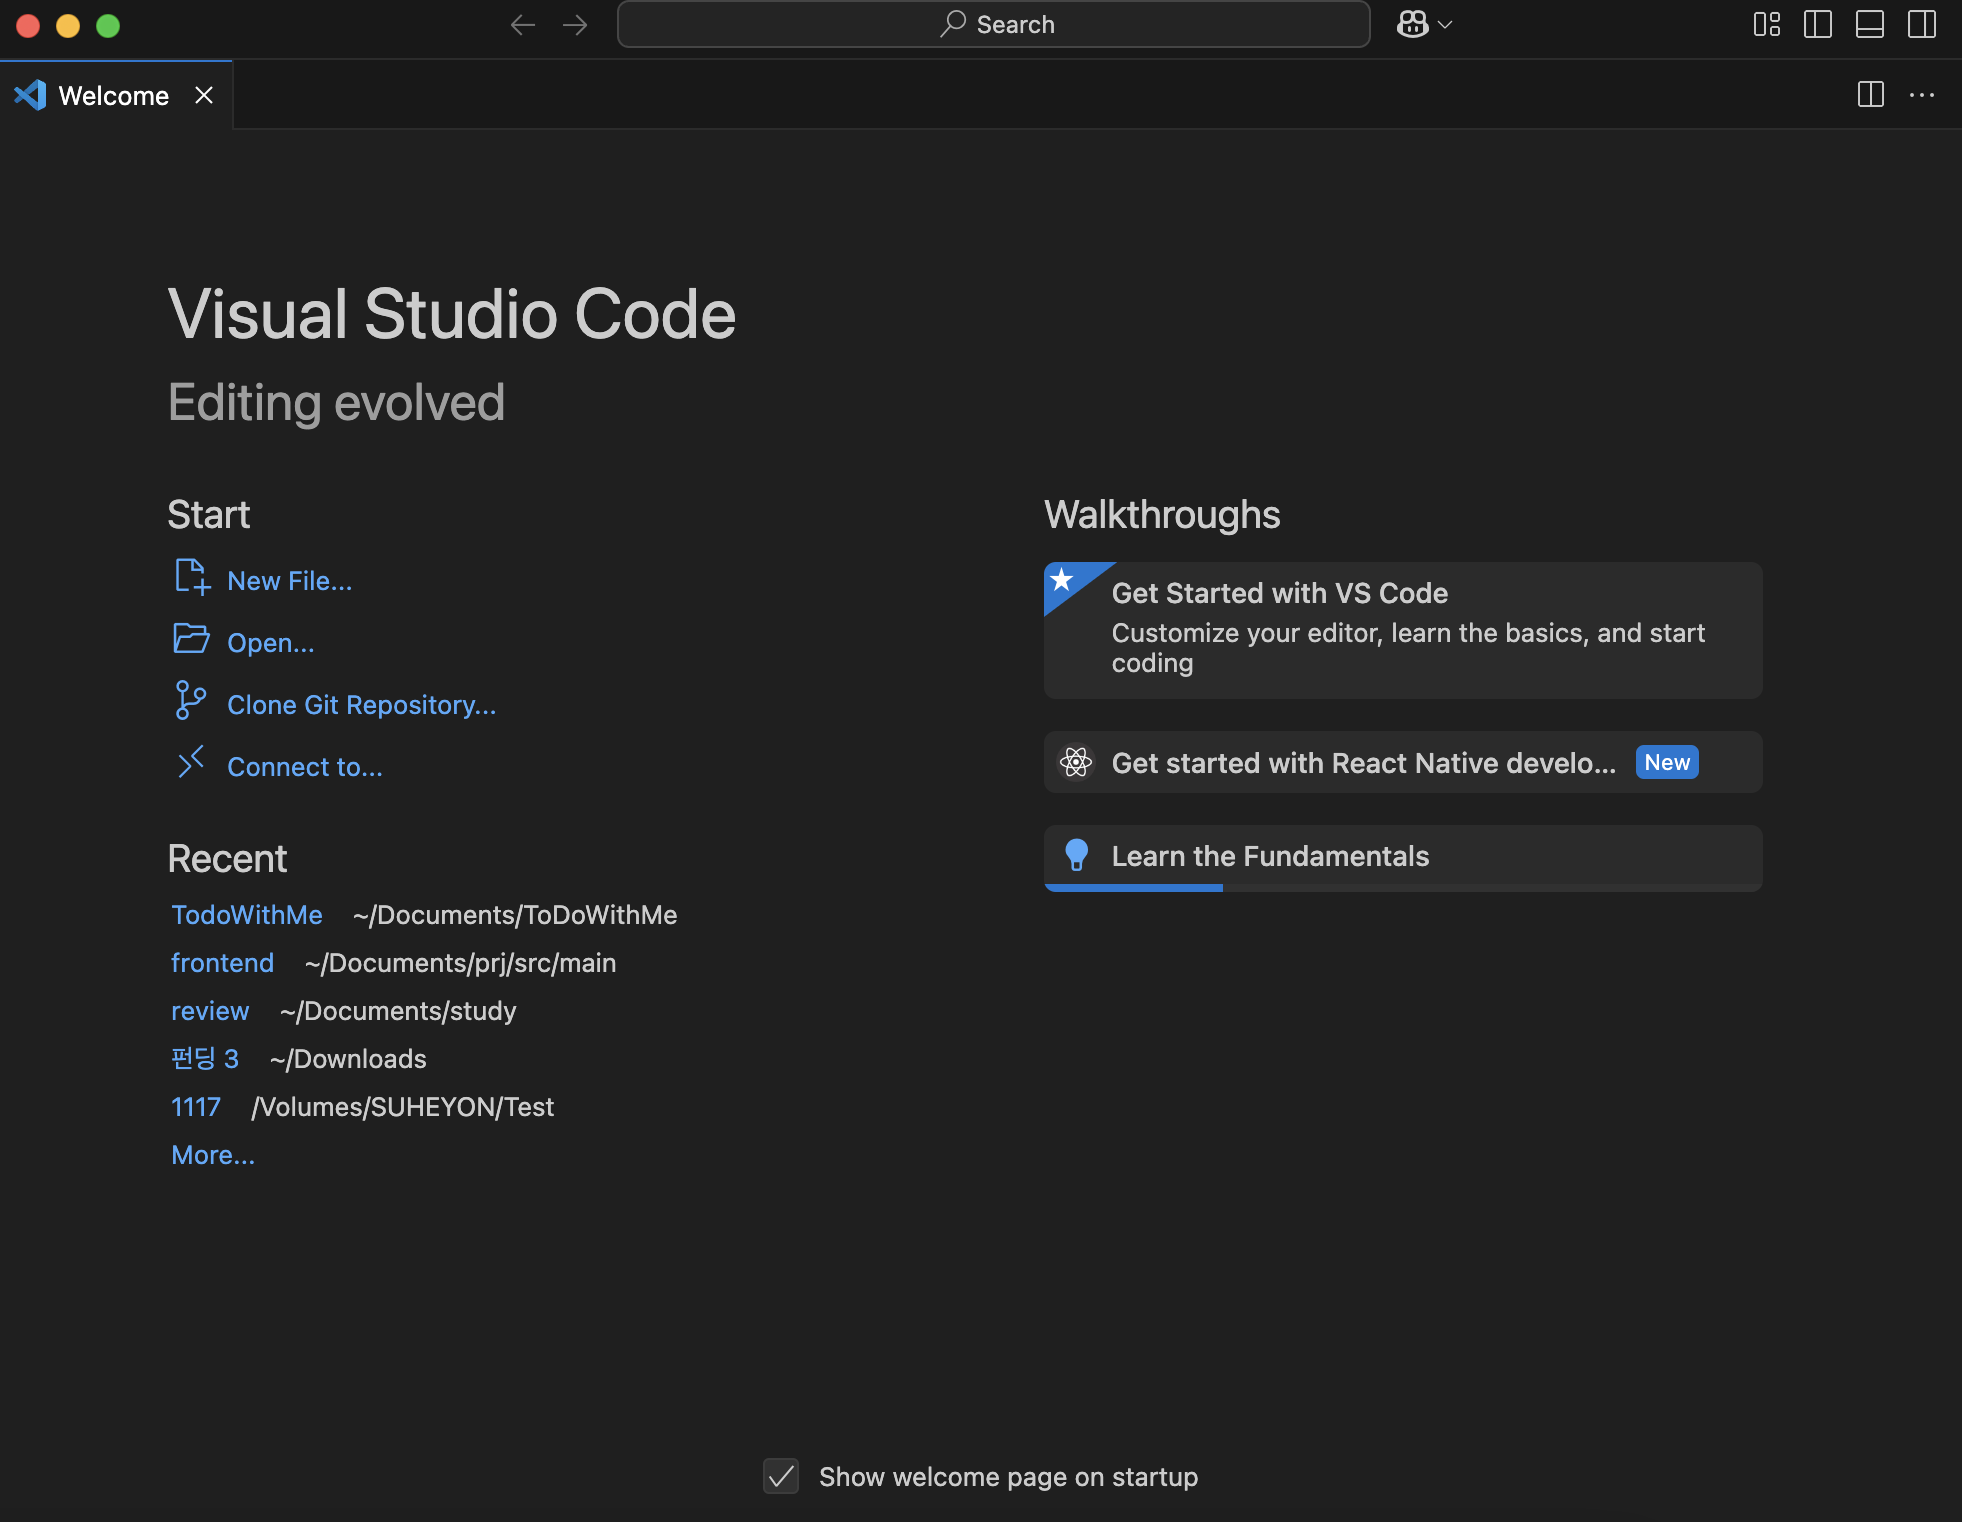Click the Split Editor Right icon
Viewport: 1962px width, 1522px height.
pos(1871,95)
